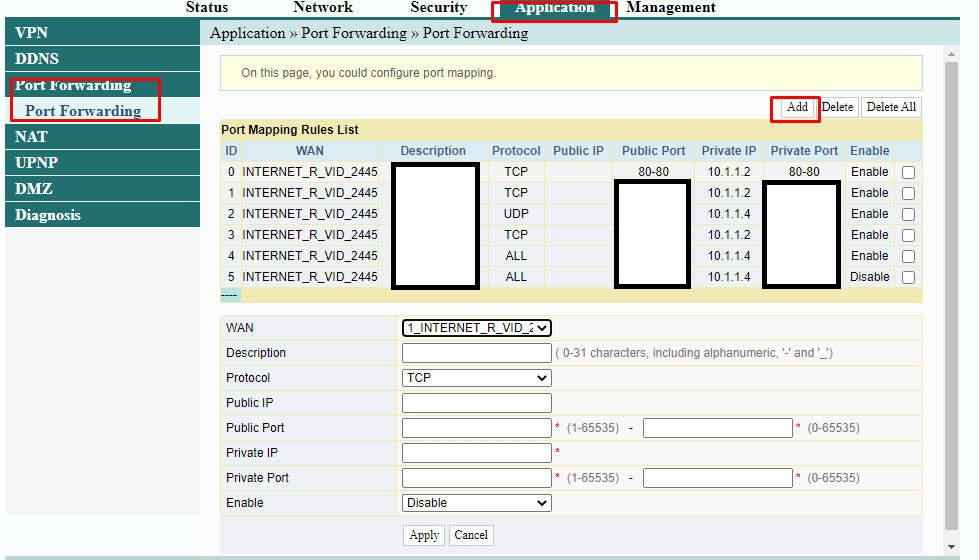Open the Security top tab

click(x=438, y=8)
